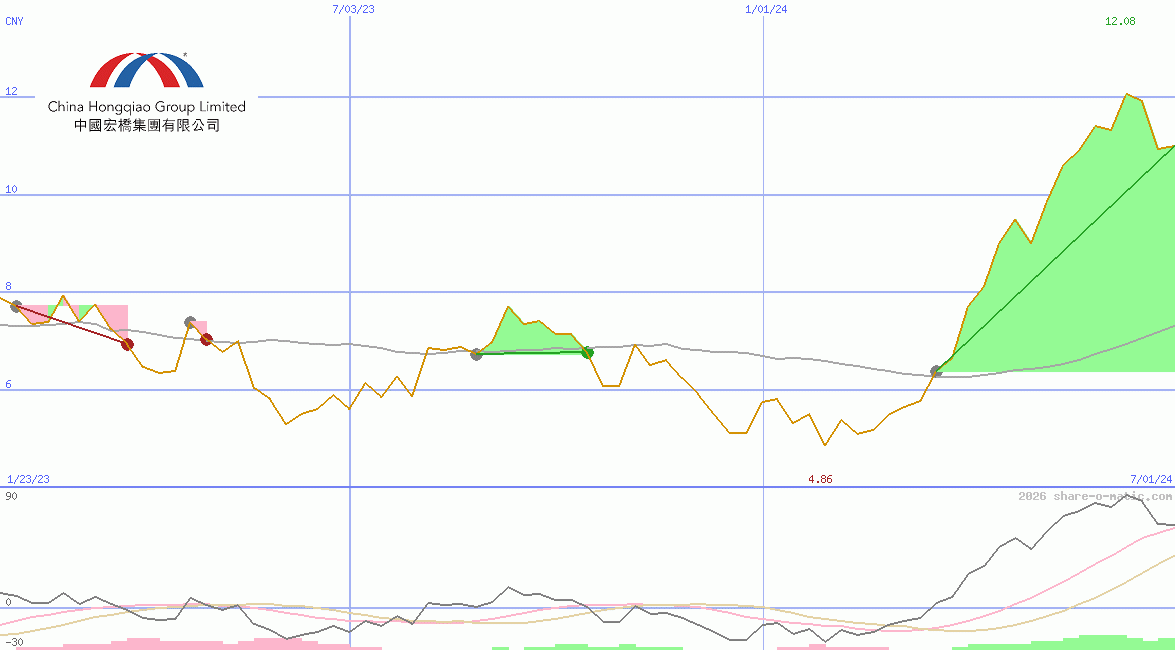
Task: Select the 1/01/24 date label
Action: pos(766,9)
